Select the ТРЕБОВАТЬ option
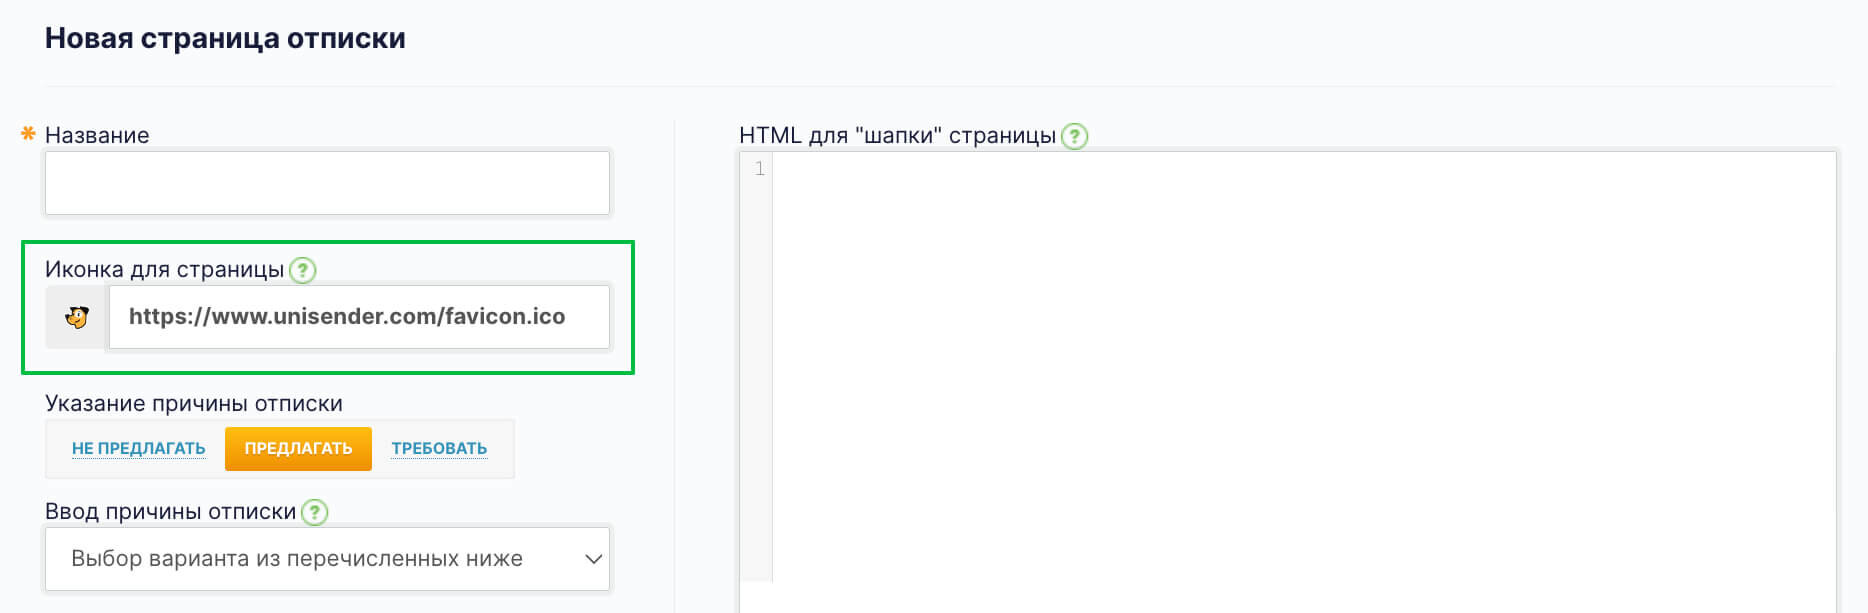This screenshot has width=1868, height=613. pyautogui.click(x=439, y=449)
